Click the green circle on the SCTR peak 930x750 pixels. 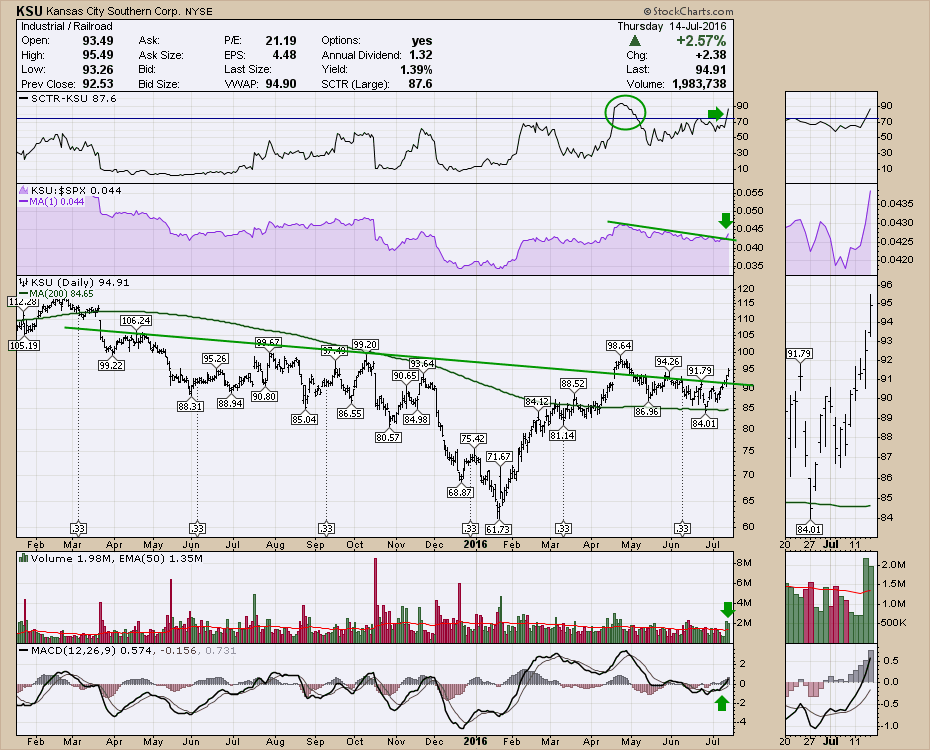(625, 112)
